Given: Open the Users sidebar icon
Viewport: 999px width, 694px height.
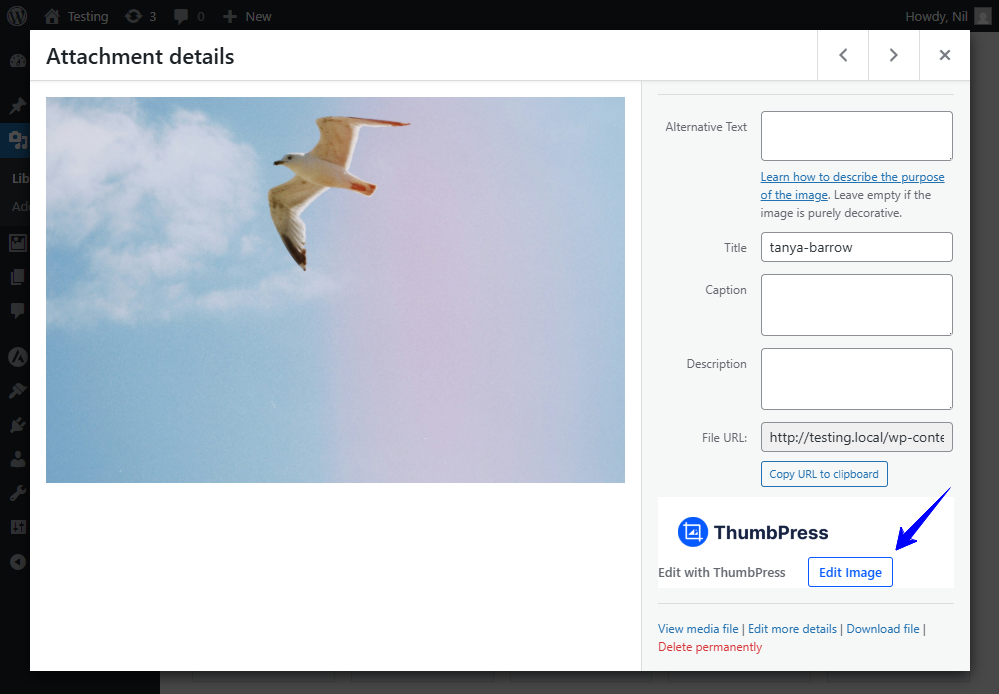Looking at the screenshot, I should [18, 459].
